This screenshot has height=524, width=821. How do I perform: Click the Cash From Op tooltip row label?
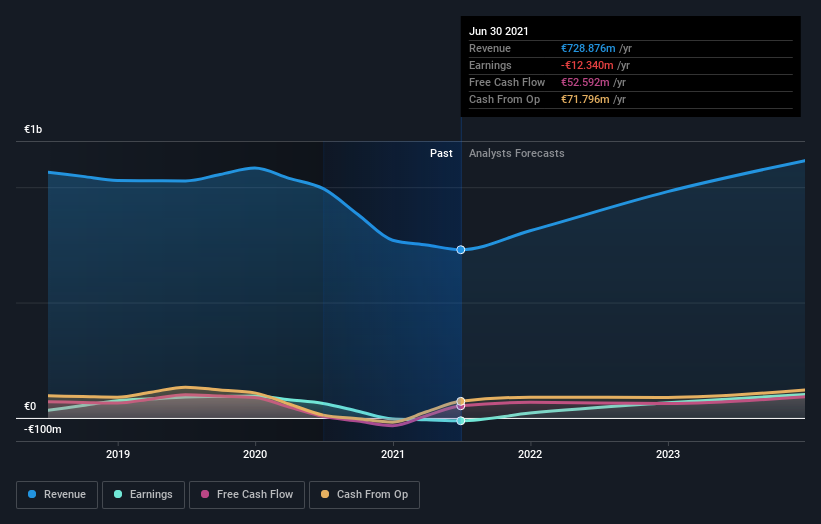(504, 99)
